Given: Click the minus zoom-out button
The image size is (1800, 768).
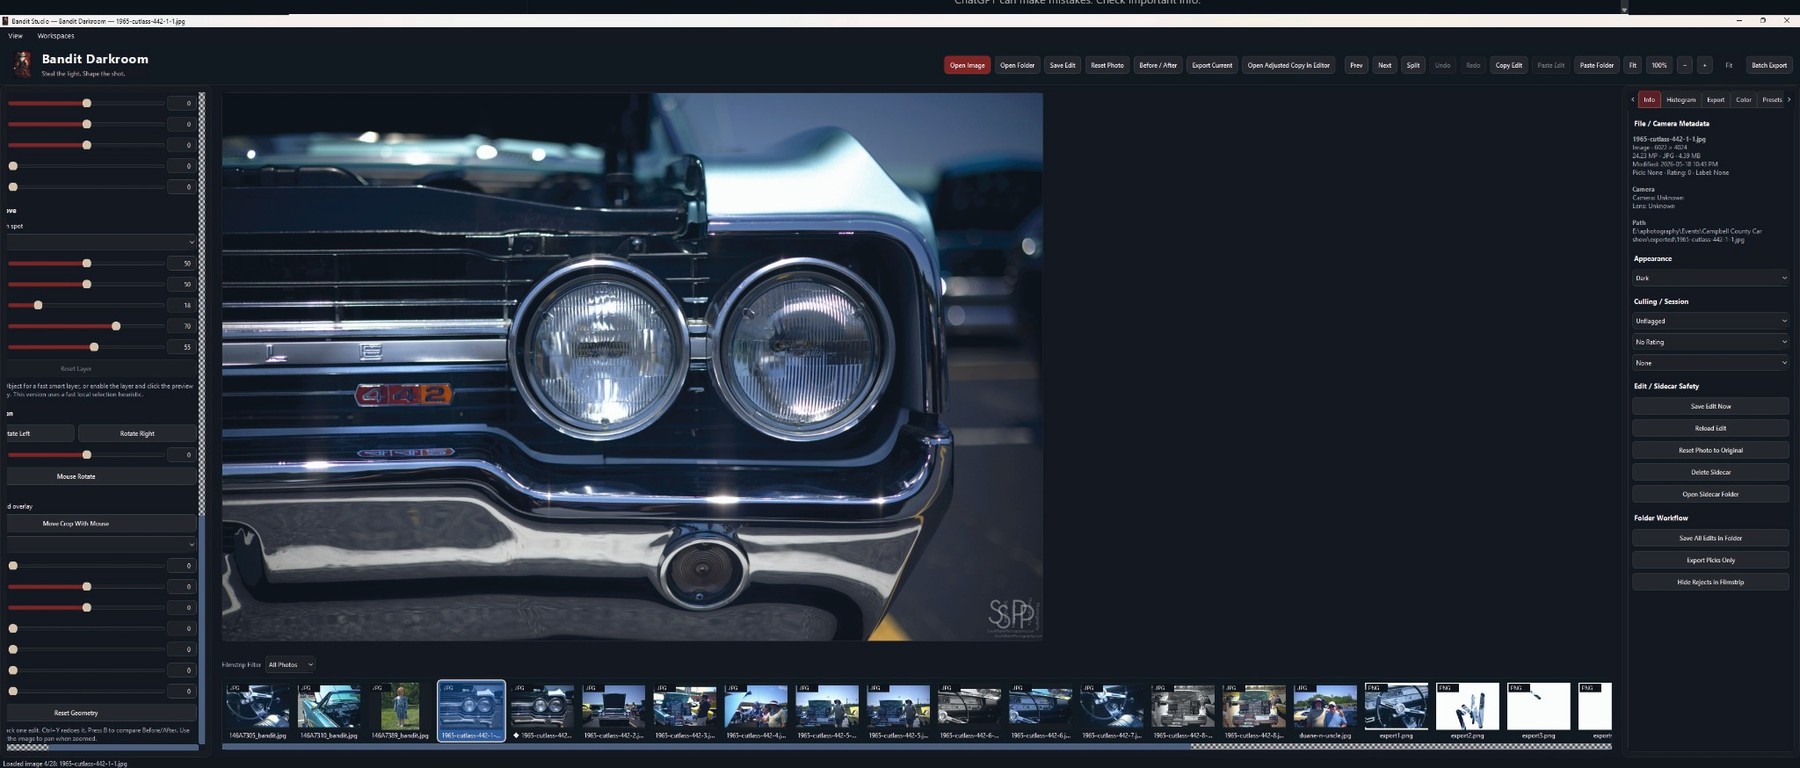Looking at the screenshot, I should point(1685,65).
